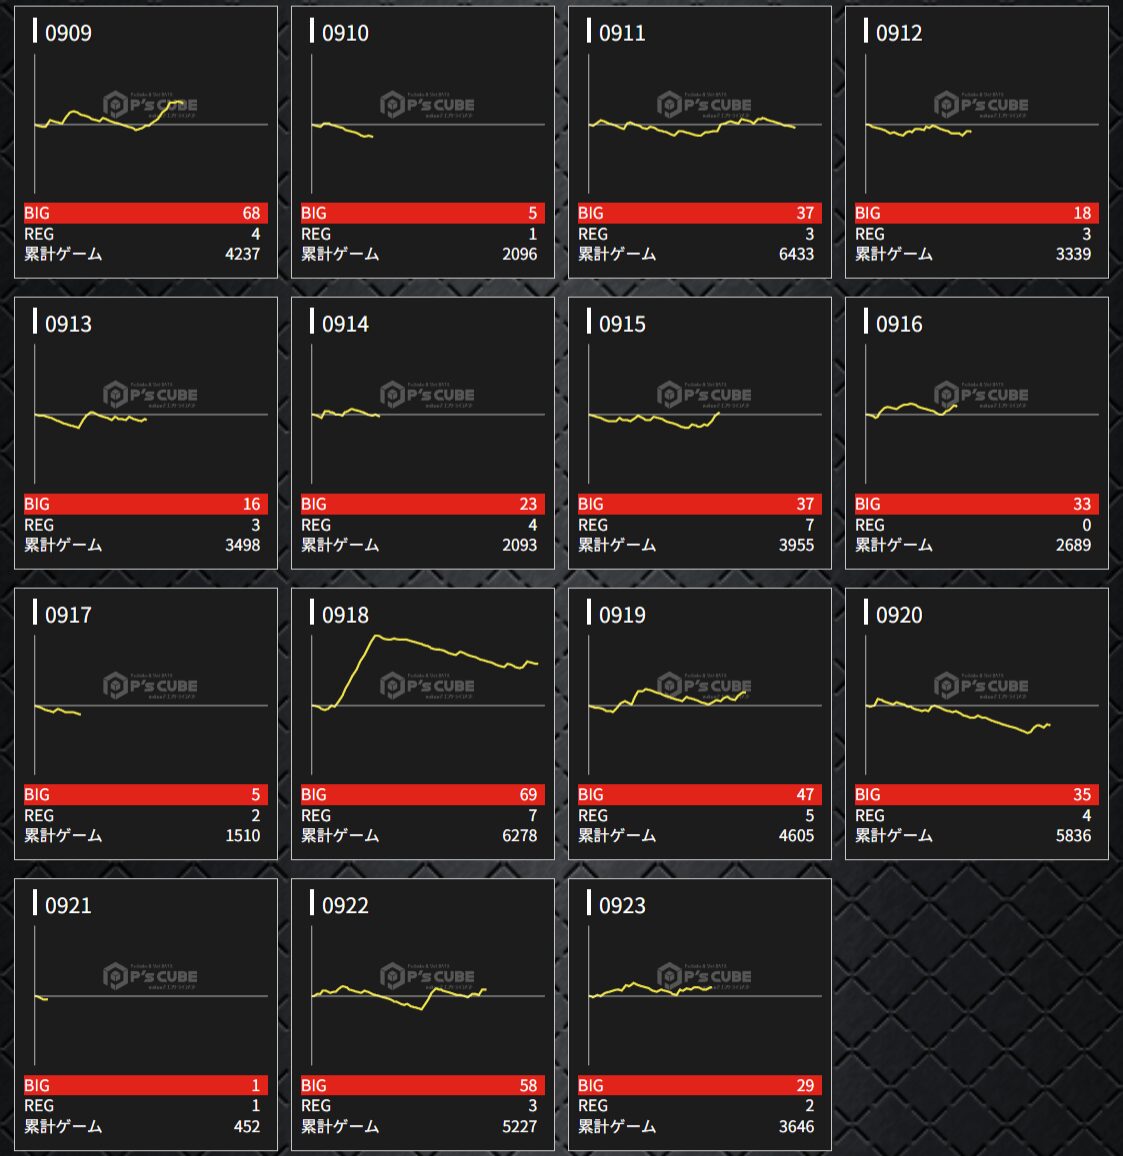The image size is (1123, 1156).
Task: Click the P's CUBE logo on card 0921
Action: tap(149, 976)
